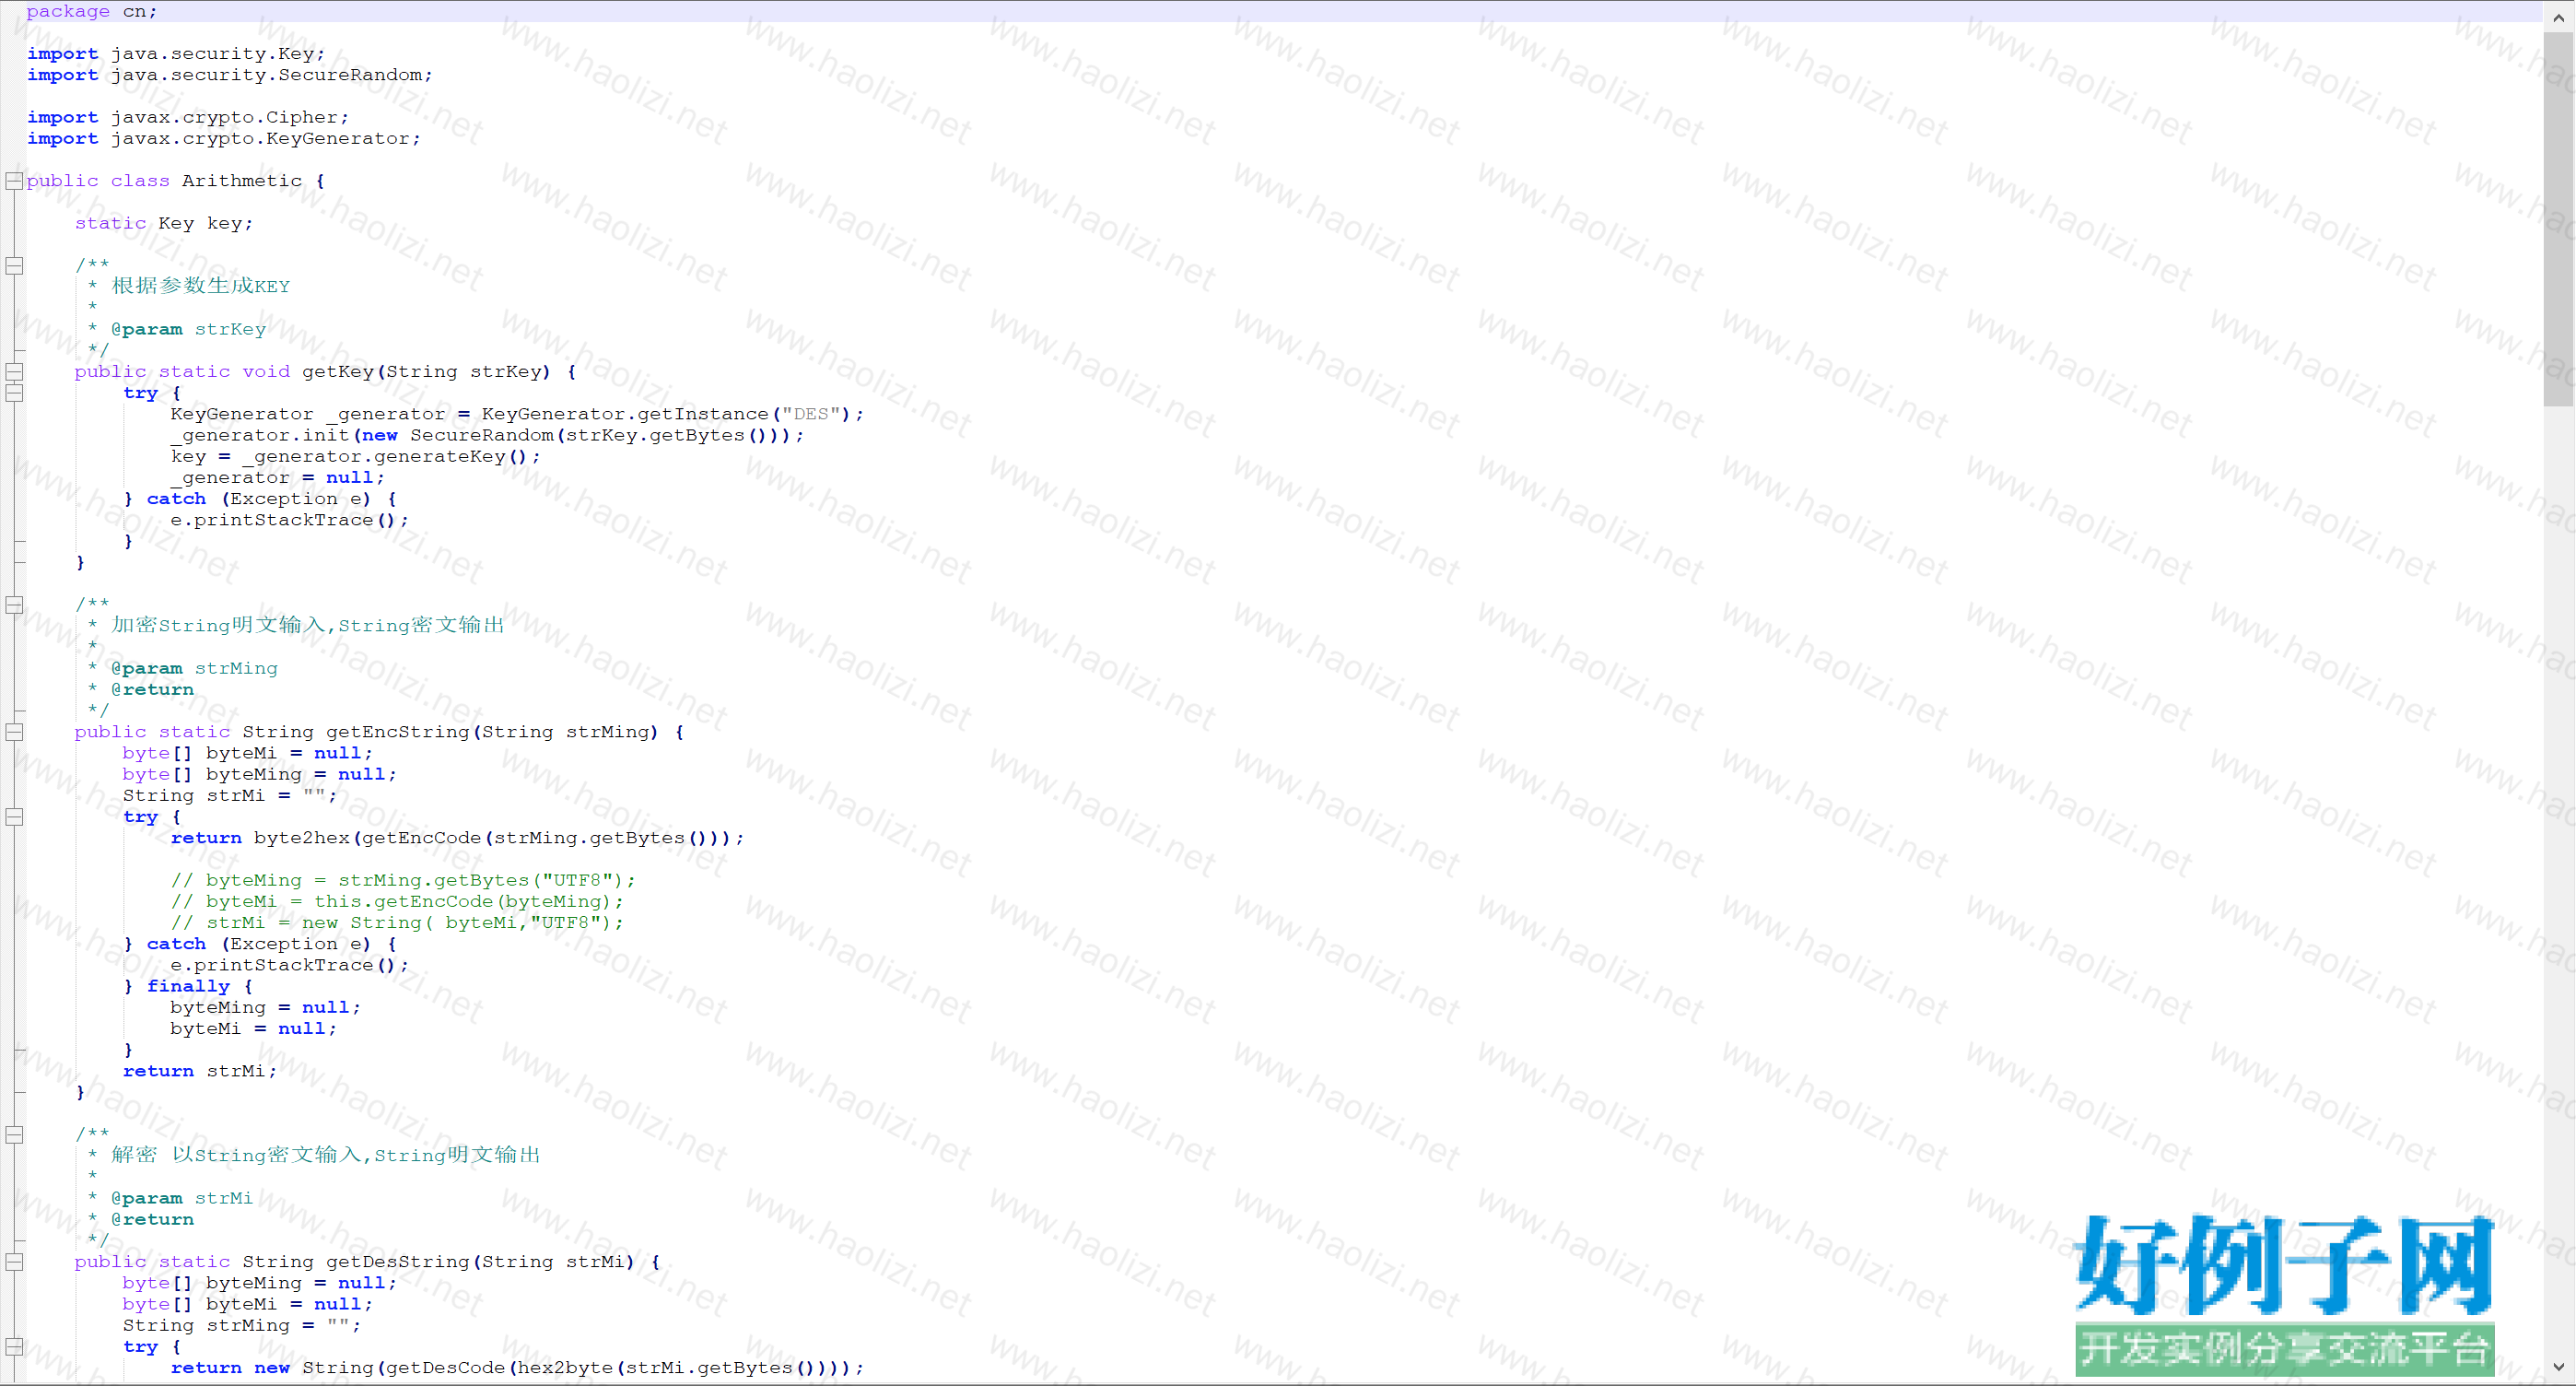Collapse the Arithmetic class fold marker
Screen dimensions: 2576x1386
coord(14,181)
